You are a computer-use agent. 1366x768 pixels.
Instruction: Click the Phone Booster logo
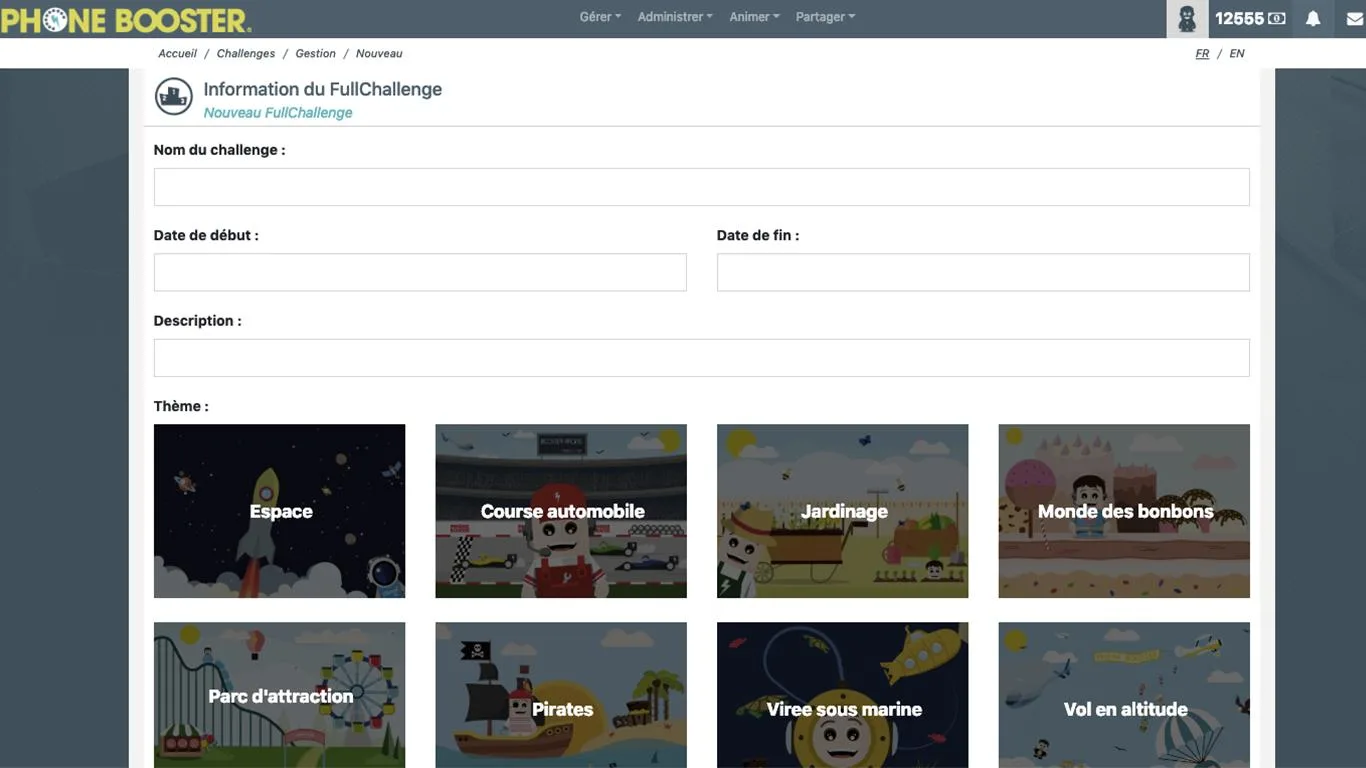[126, 19]
